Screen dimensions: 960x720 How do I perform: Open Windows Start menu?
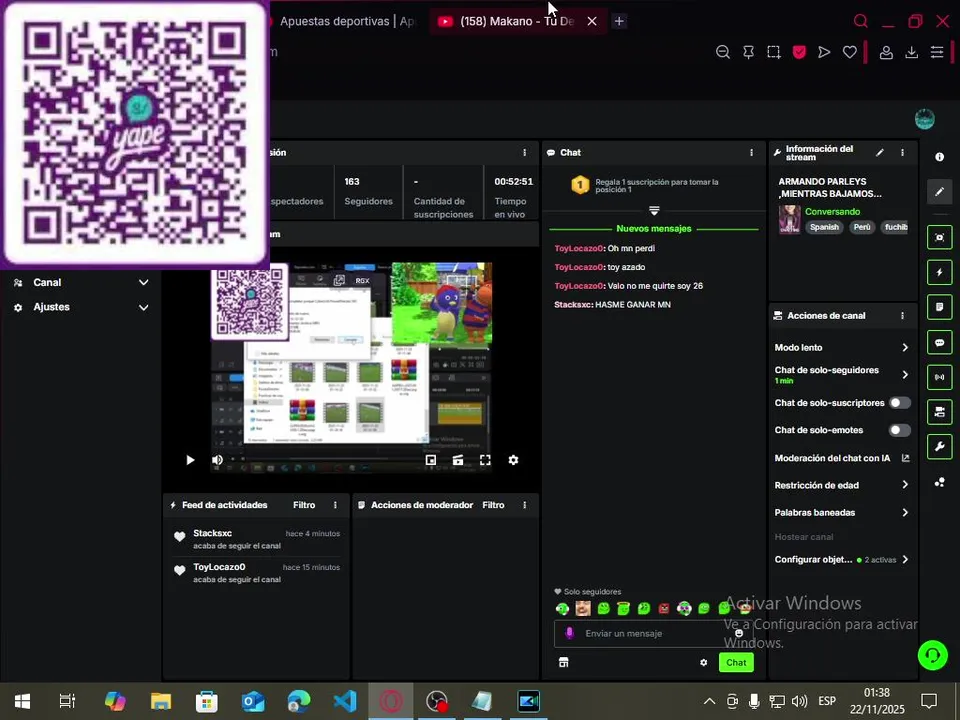pyautogui.click(x=22, y=701)
